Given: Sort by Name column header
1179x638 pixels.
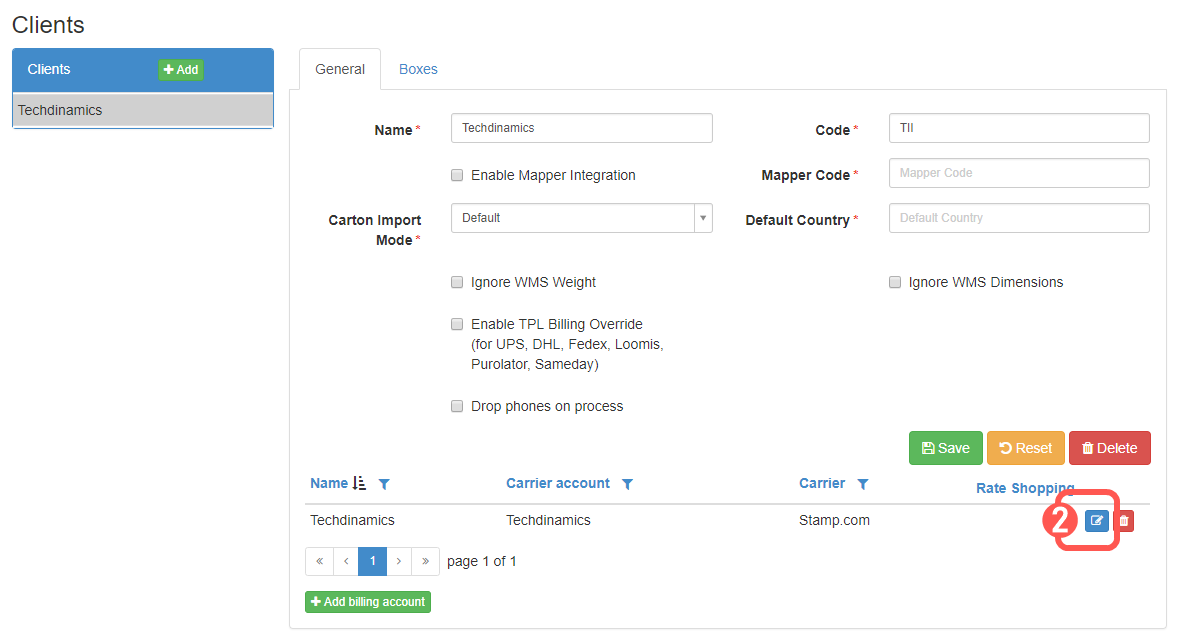Looking at the screenshot, I should pos(329,483).
